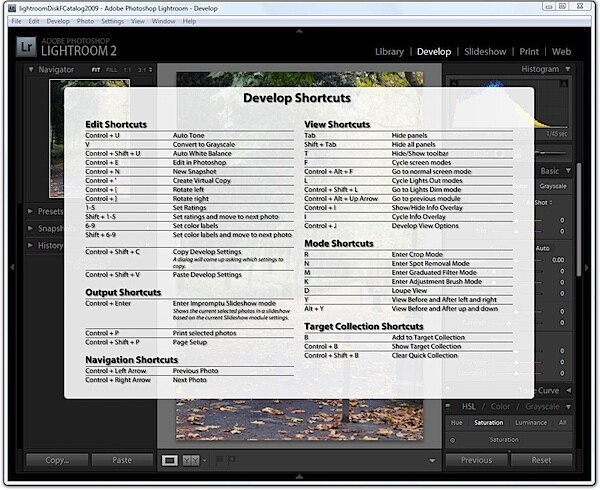
Task: Open the Photo menu
Action: tap(85, 21)
